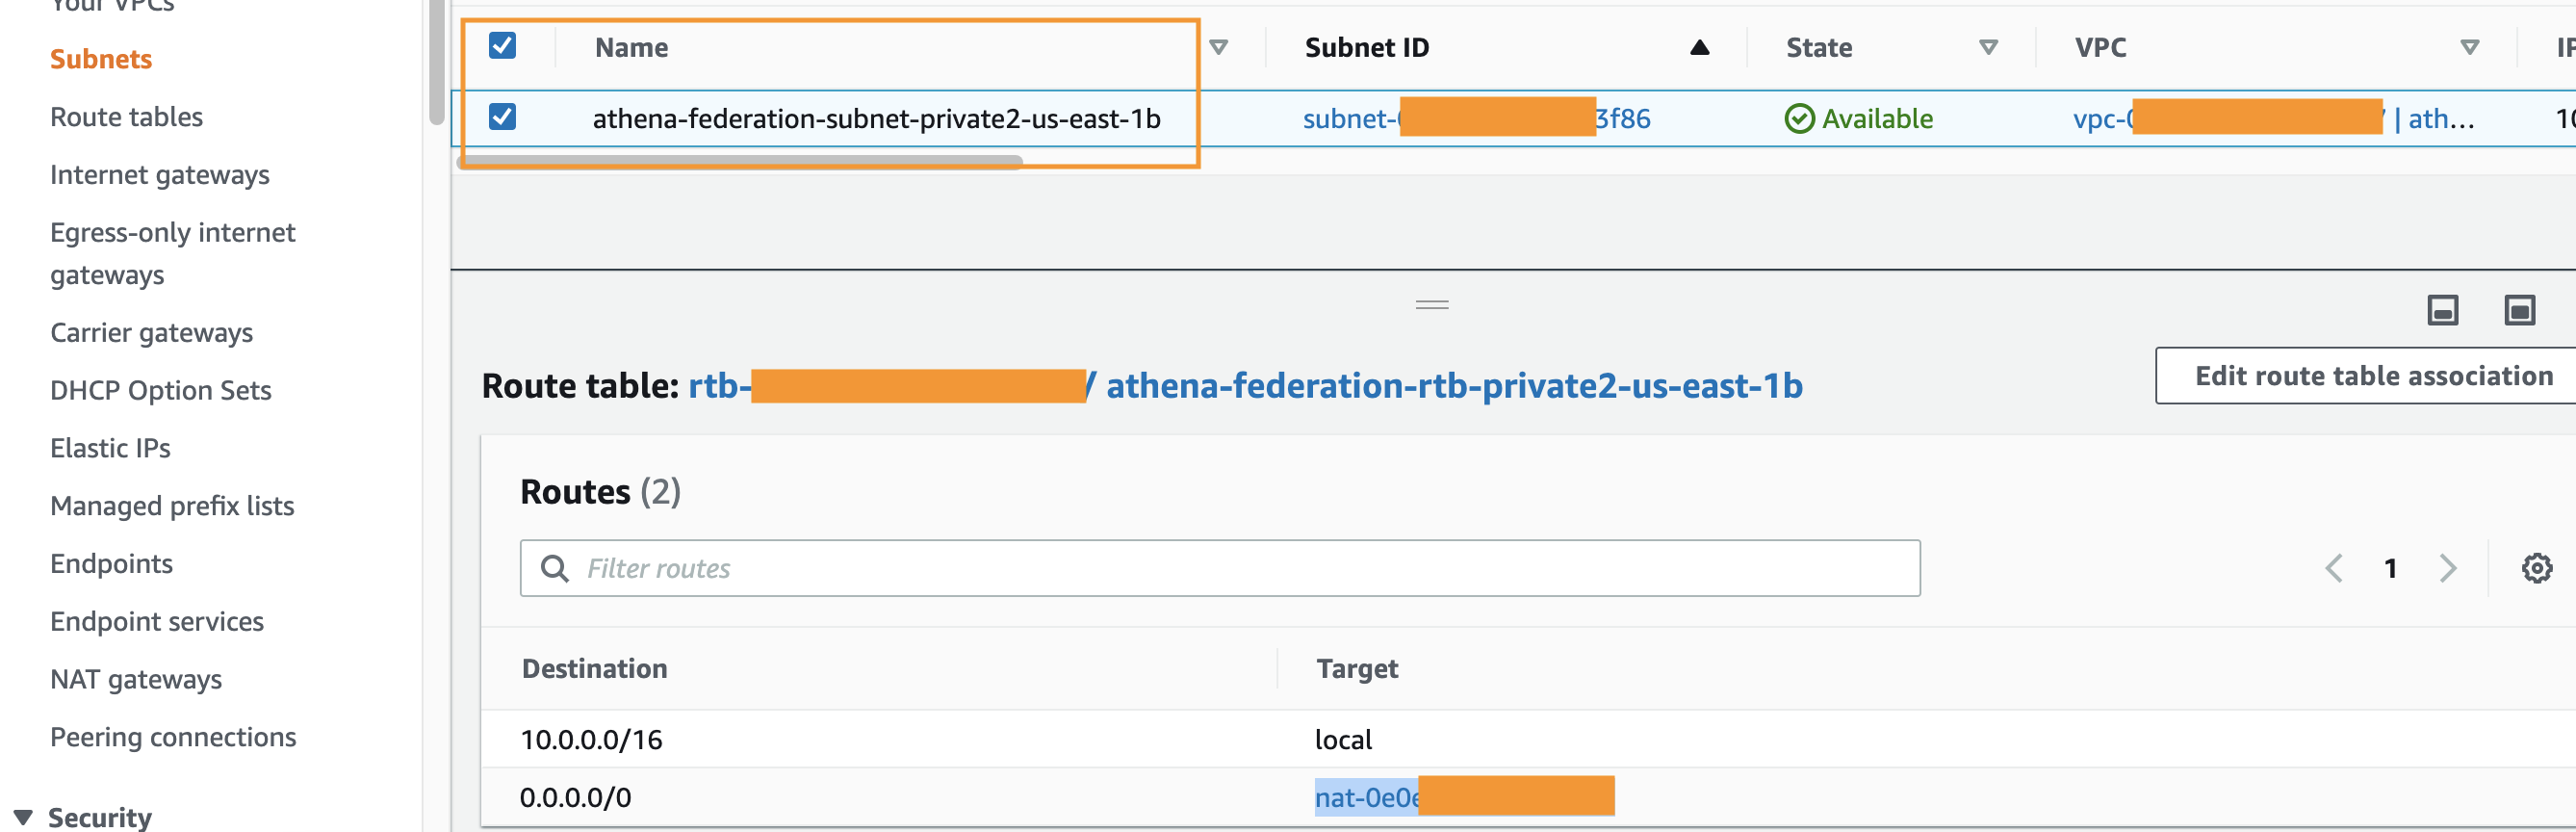This screenshot has height=832, width=2576.
Task: Click the search magnifier in Filter routes
Action: 554,568
